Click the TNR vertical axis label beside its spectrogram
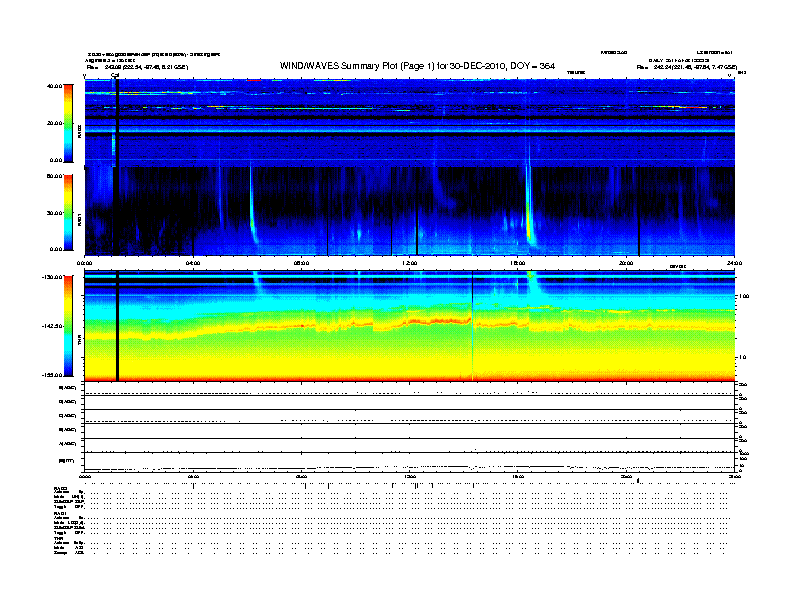Screen dimensions: 792x612 (x=79, y=342)
